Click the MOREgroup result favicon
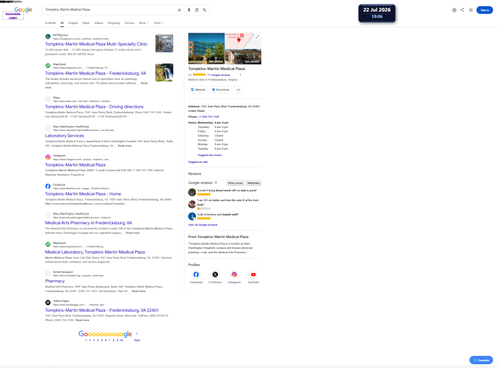This screenshot has width=500, height=368. point(48,37)
